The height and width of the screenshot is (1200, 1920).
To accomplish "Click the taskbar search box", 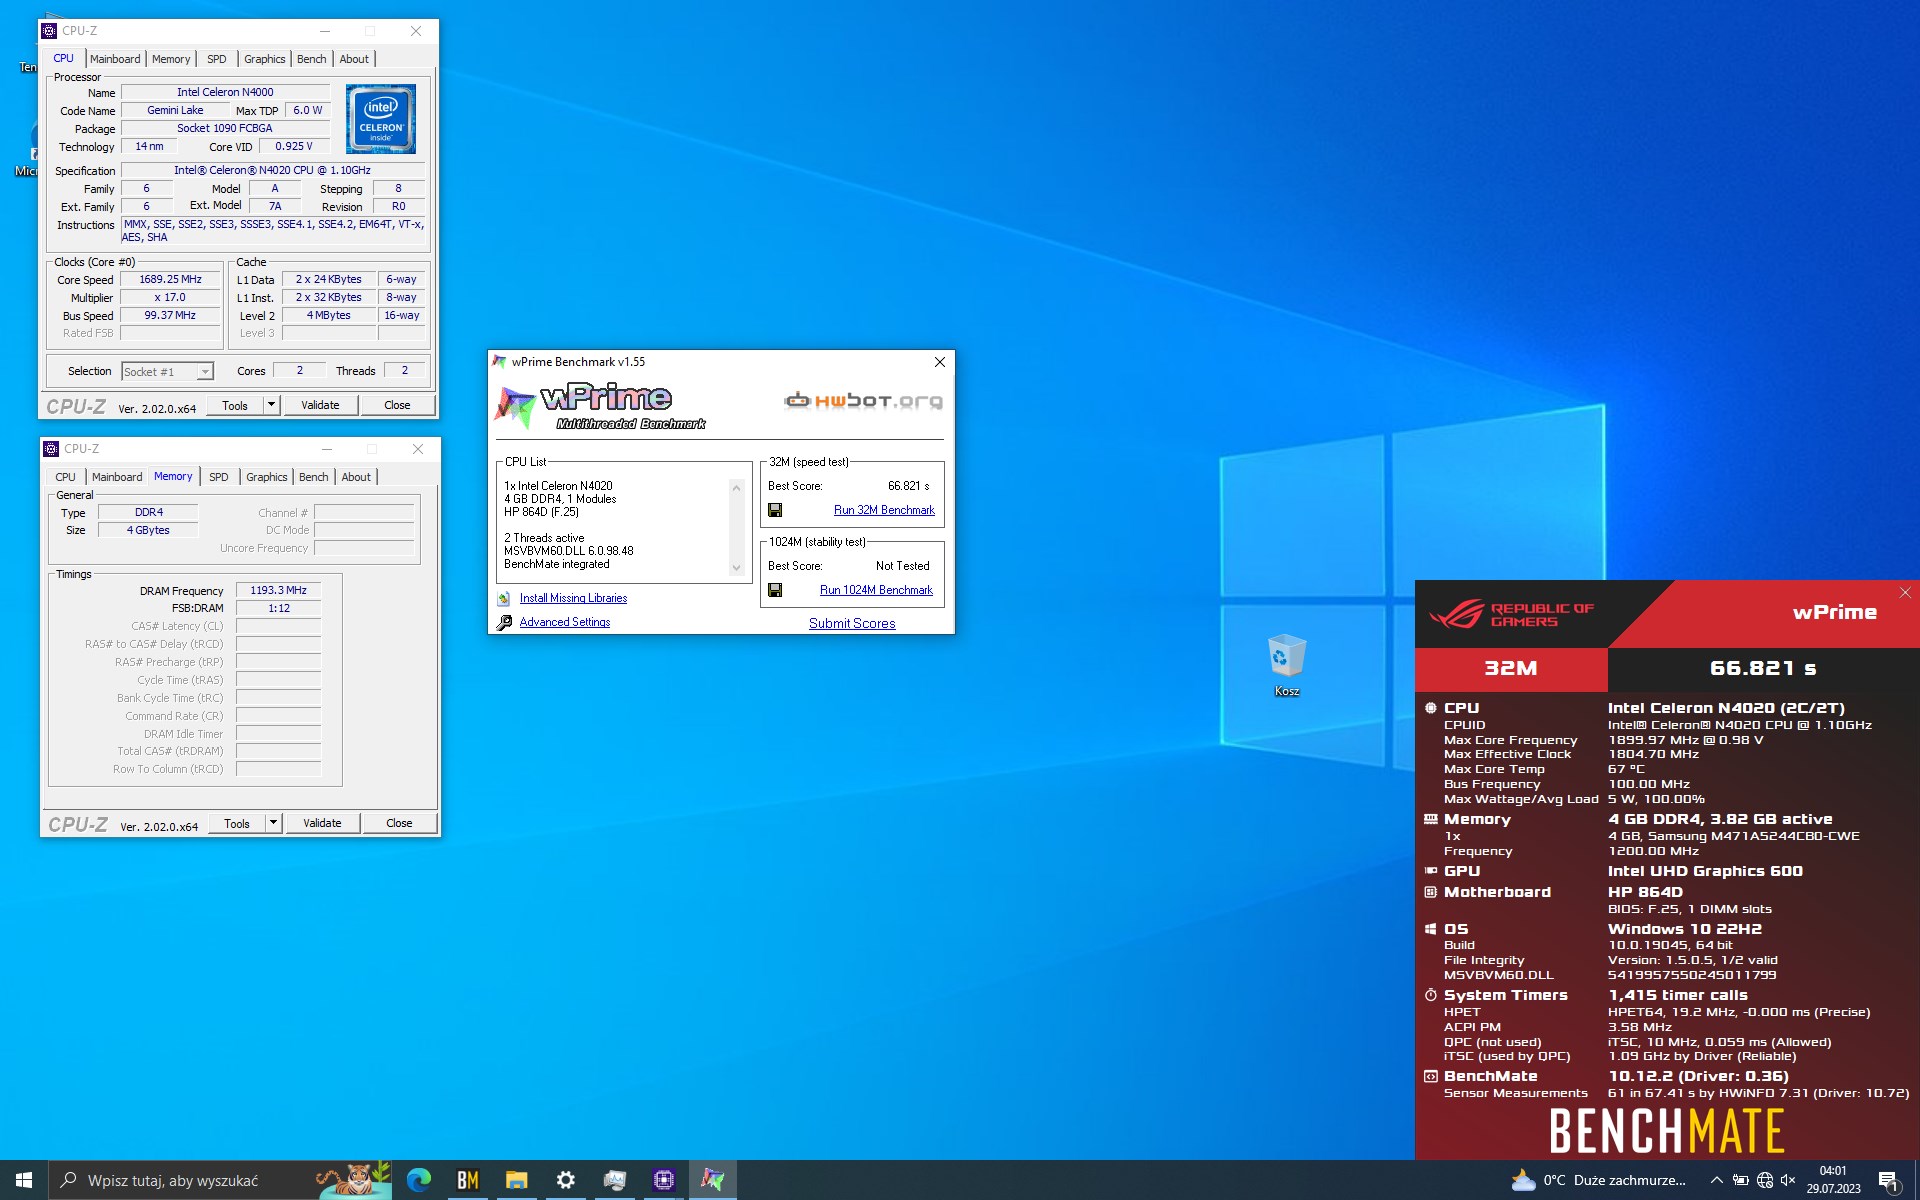I will pos(220,1180).
